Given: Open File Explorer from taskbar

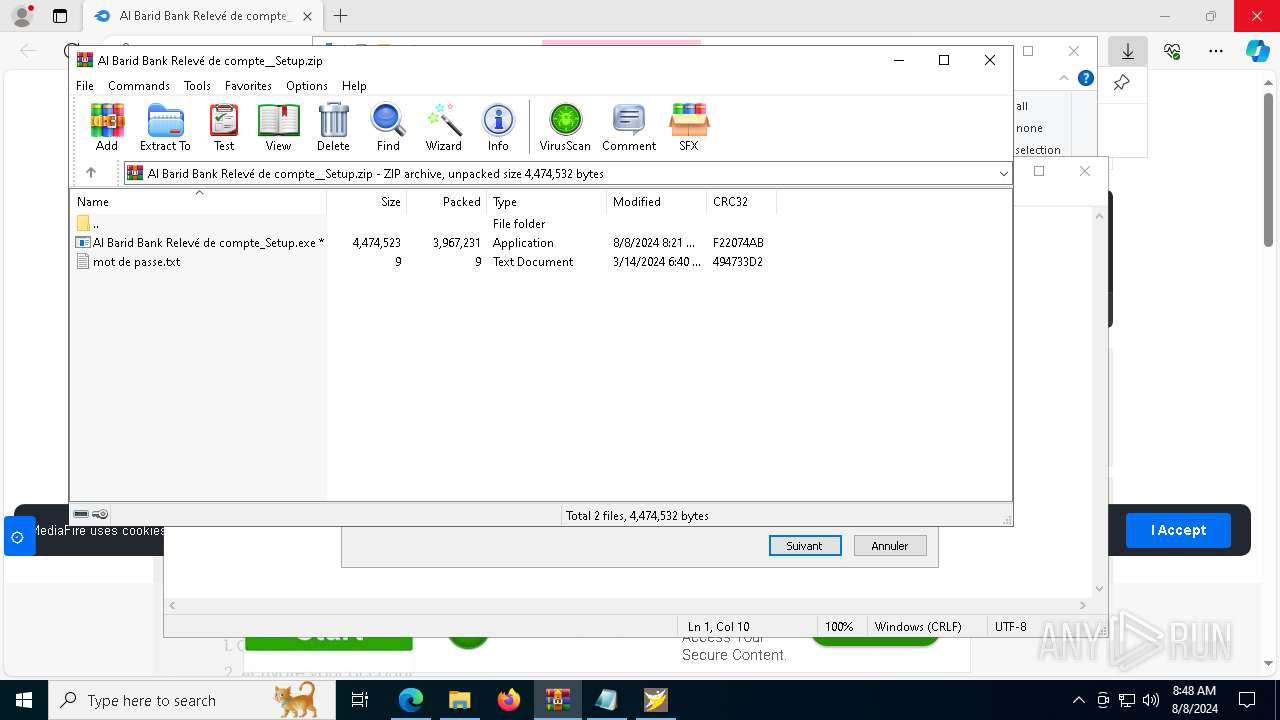Looking at the screenshot, I should coord(459,700).
